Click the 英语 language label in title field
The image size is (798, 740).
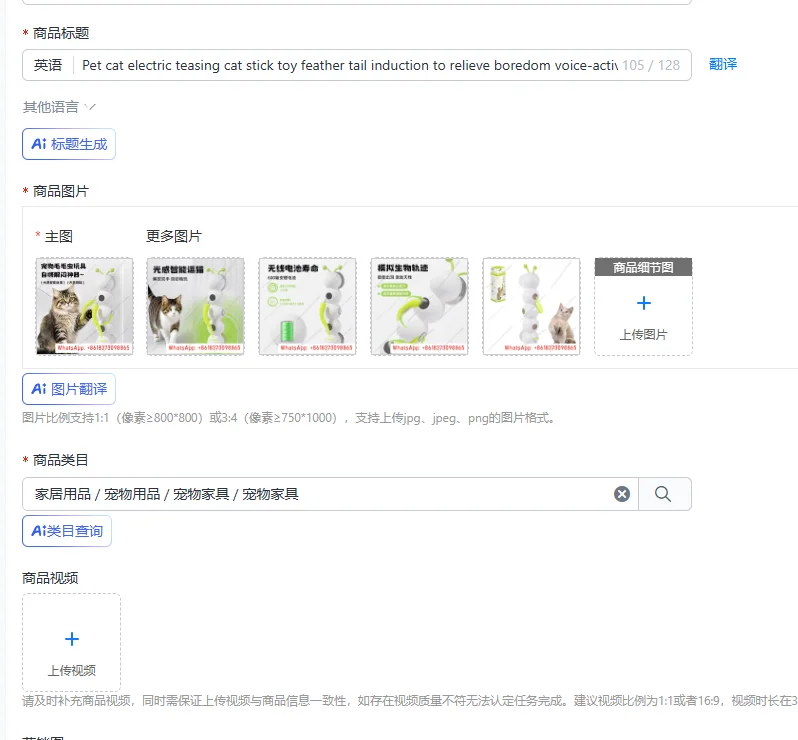coord(48,65)
